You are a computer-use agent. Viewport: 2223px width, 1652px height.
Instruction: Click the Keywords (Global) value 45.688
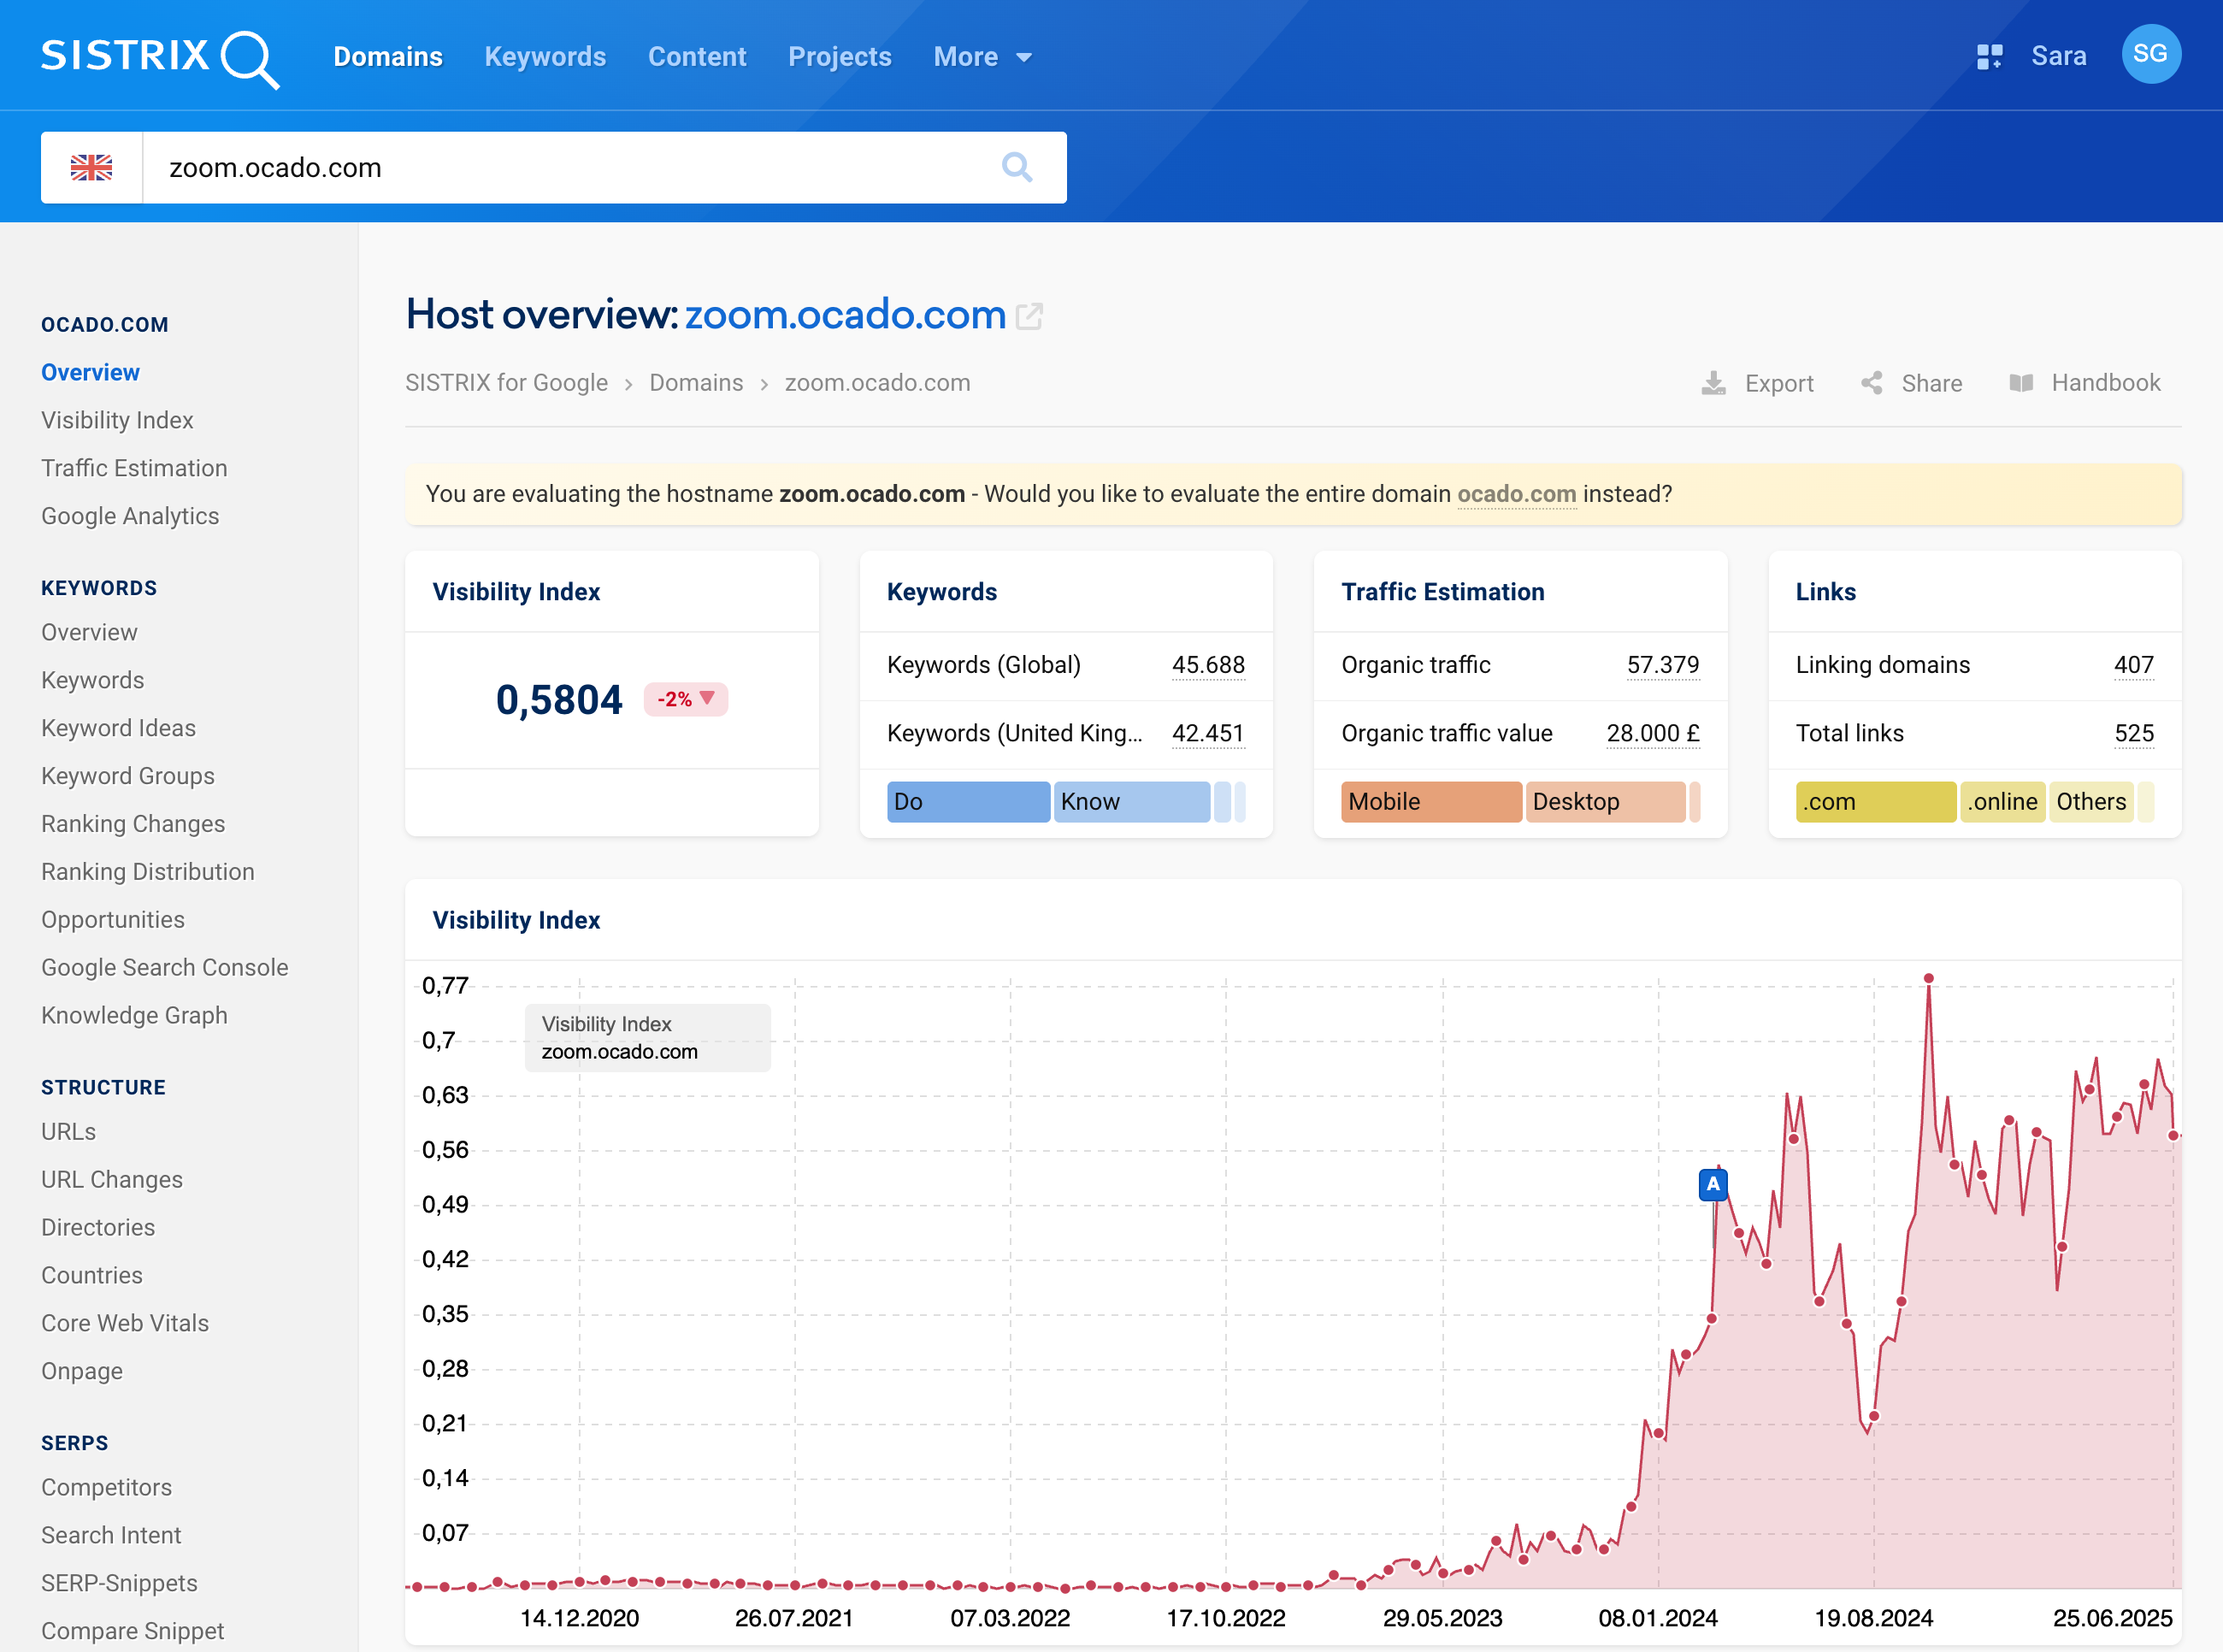click(x=1208, y=665)
